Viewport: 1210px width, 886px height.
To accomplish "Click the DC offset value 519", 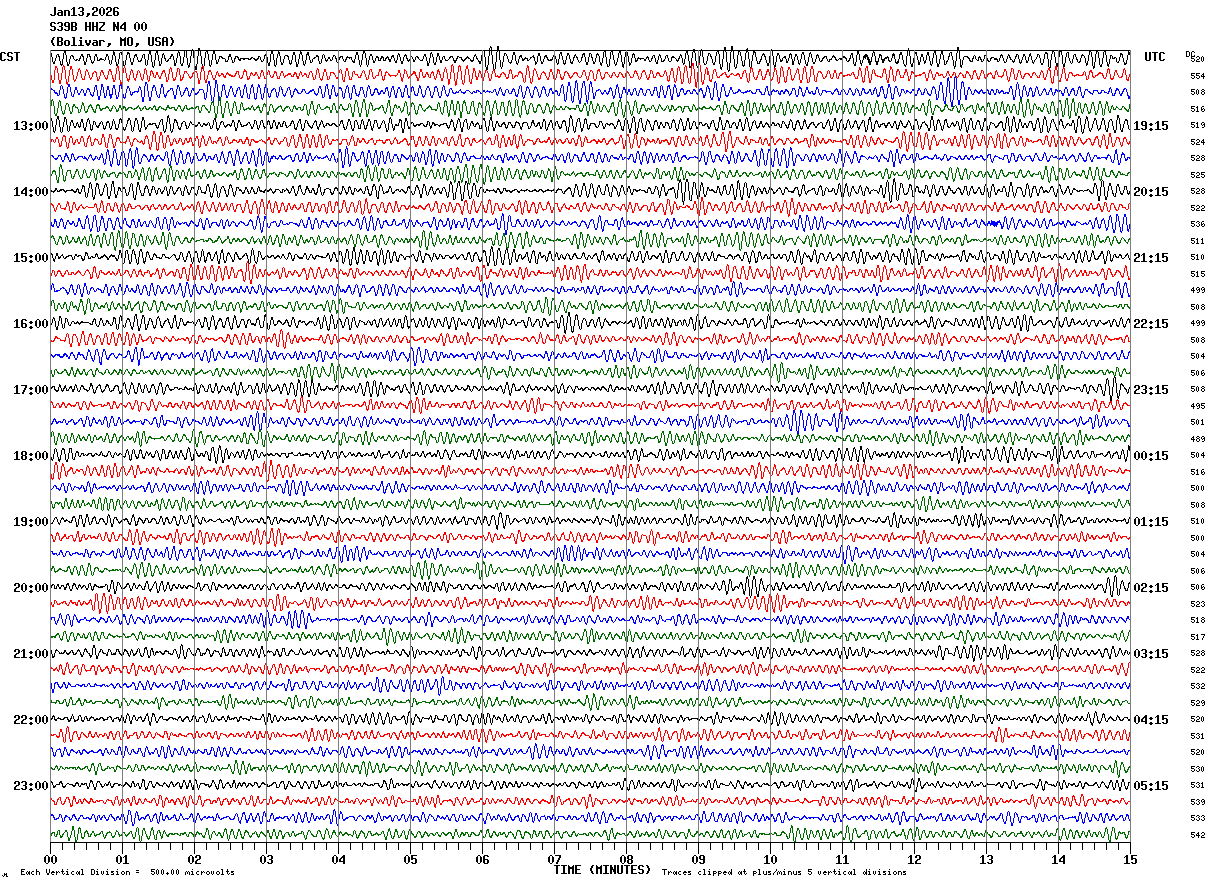I will tap(1197, 125).
